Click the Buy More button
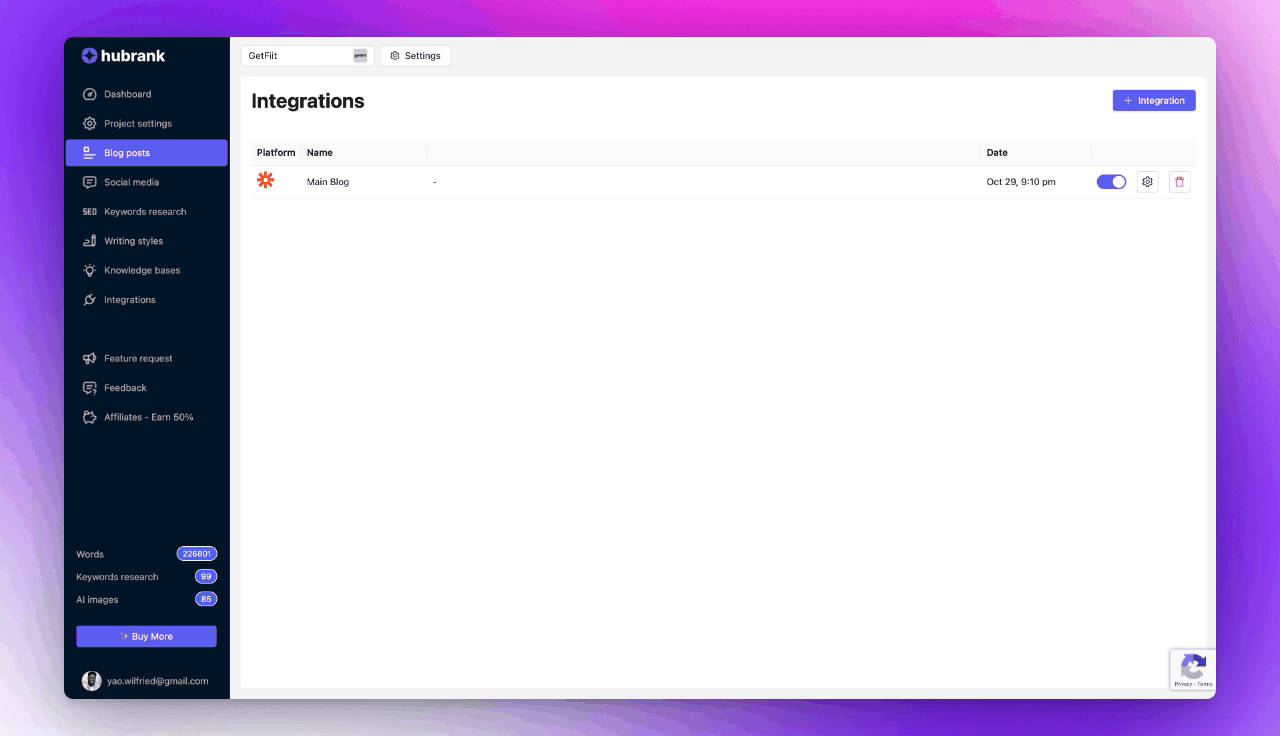Image resolution: width=1280 pixels, height=736 pixels. [x=146, y=637]
